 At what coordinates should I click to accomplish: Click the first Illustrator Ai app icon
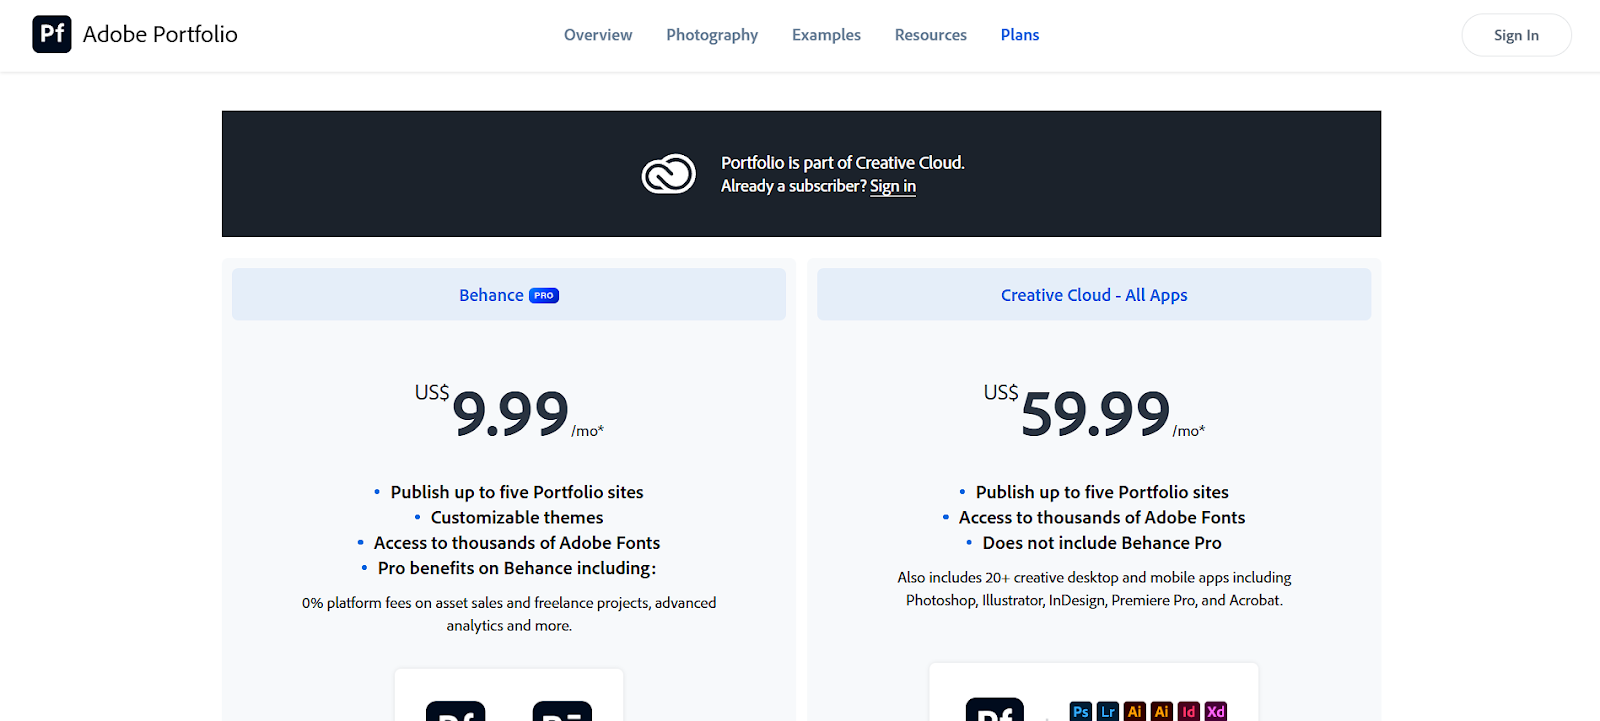(1134, 711)
